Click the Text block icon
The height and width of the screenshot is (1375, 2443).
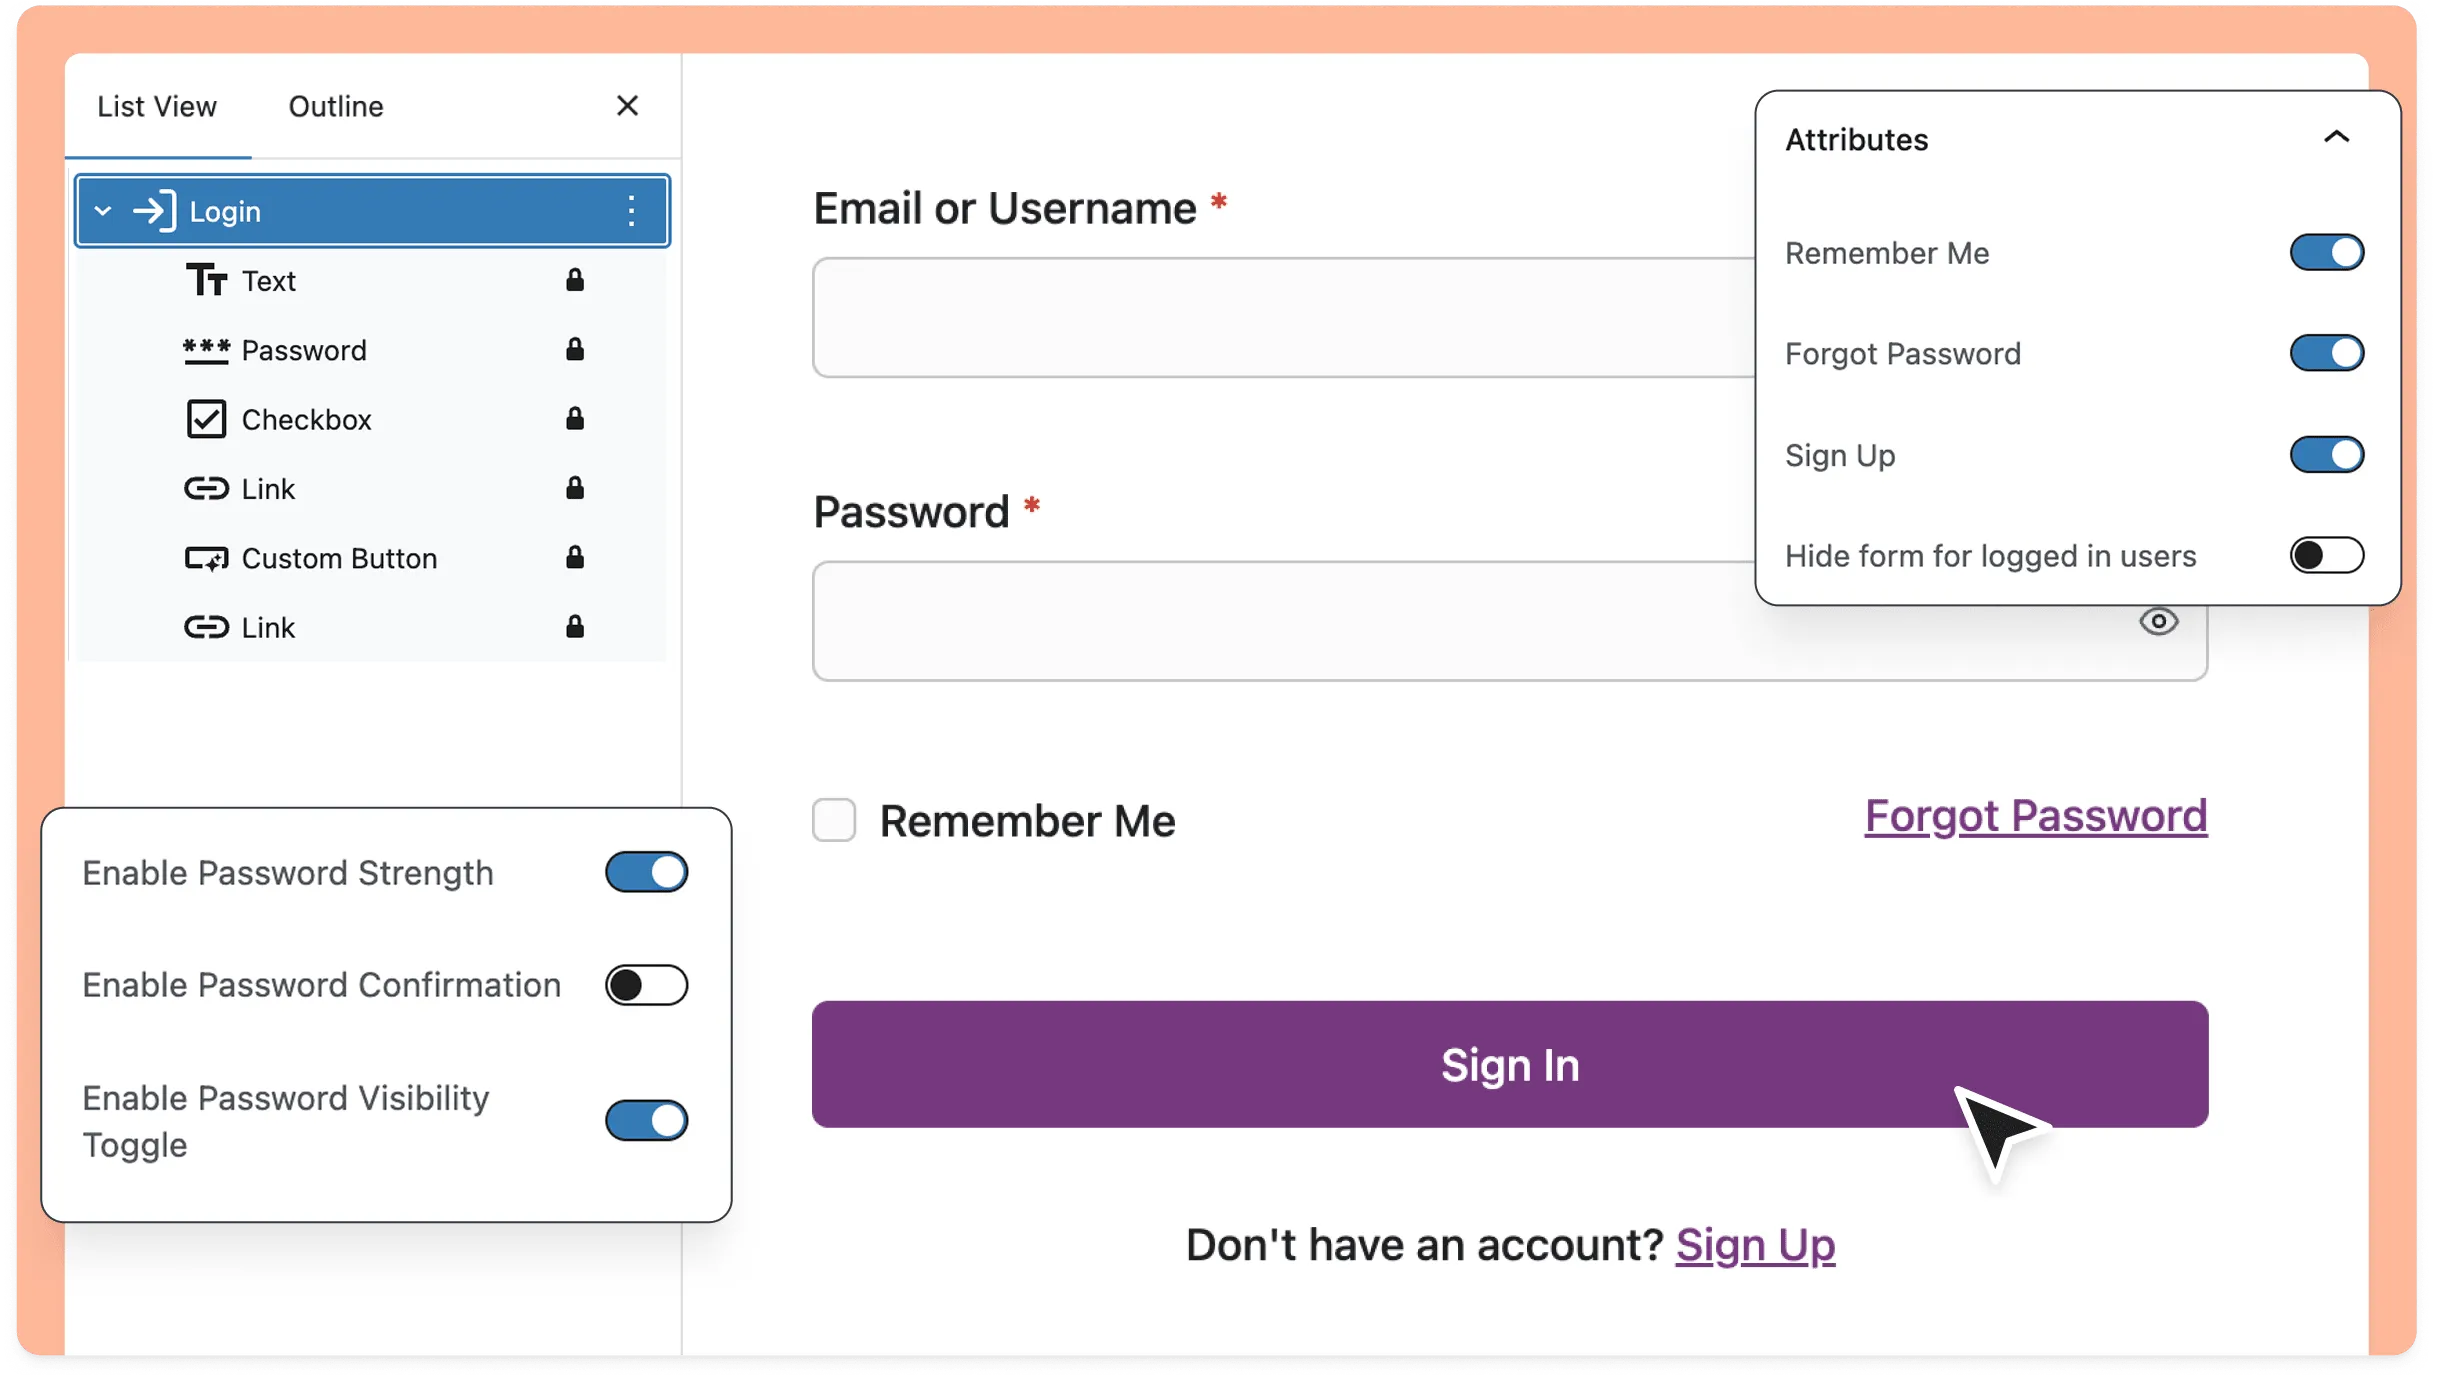click(x=206, y=280)
